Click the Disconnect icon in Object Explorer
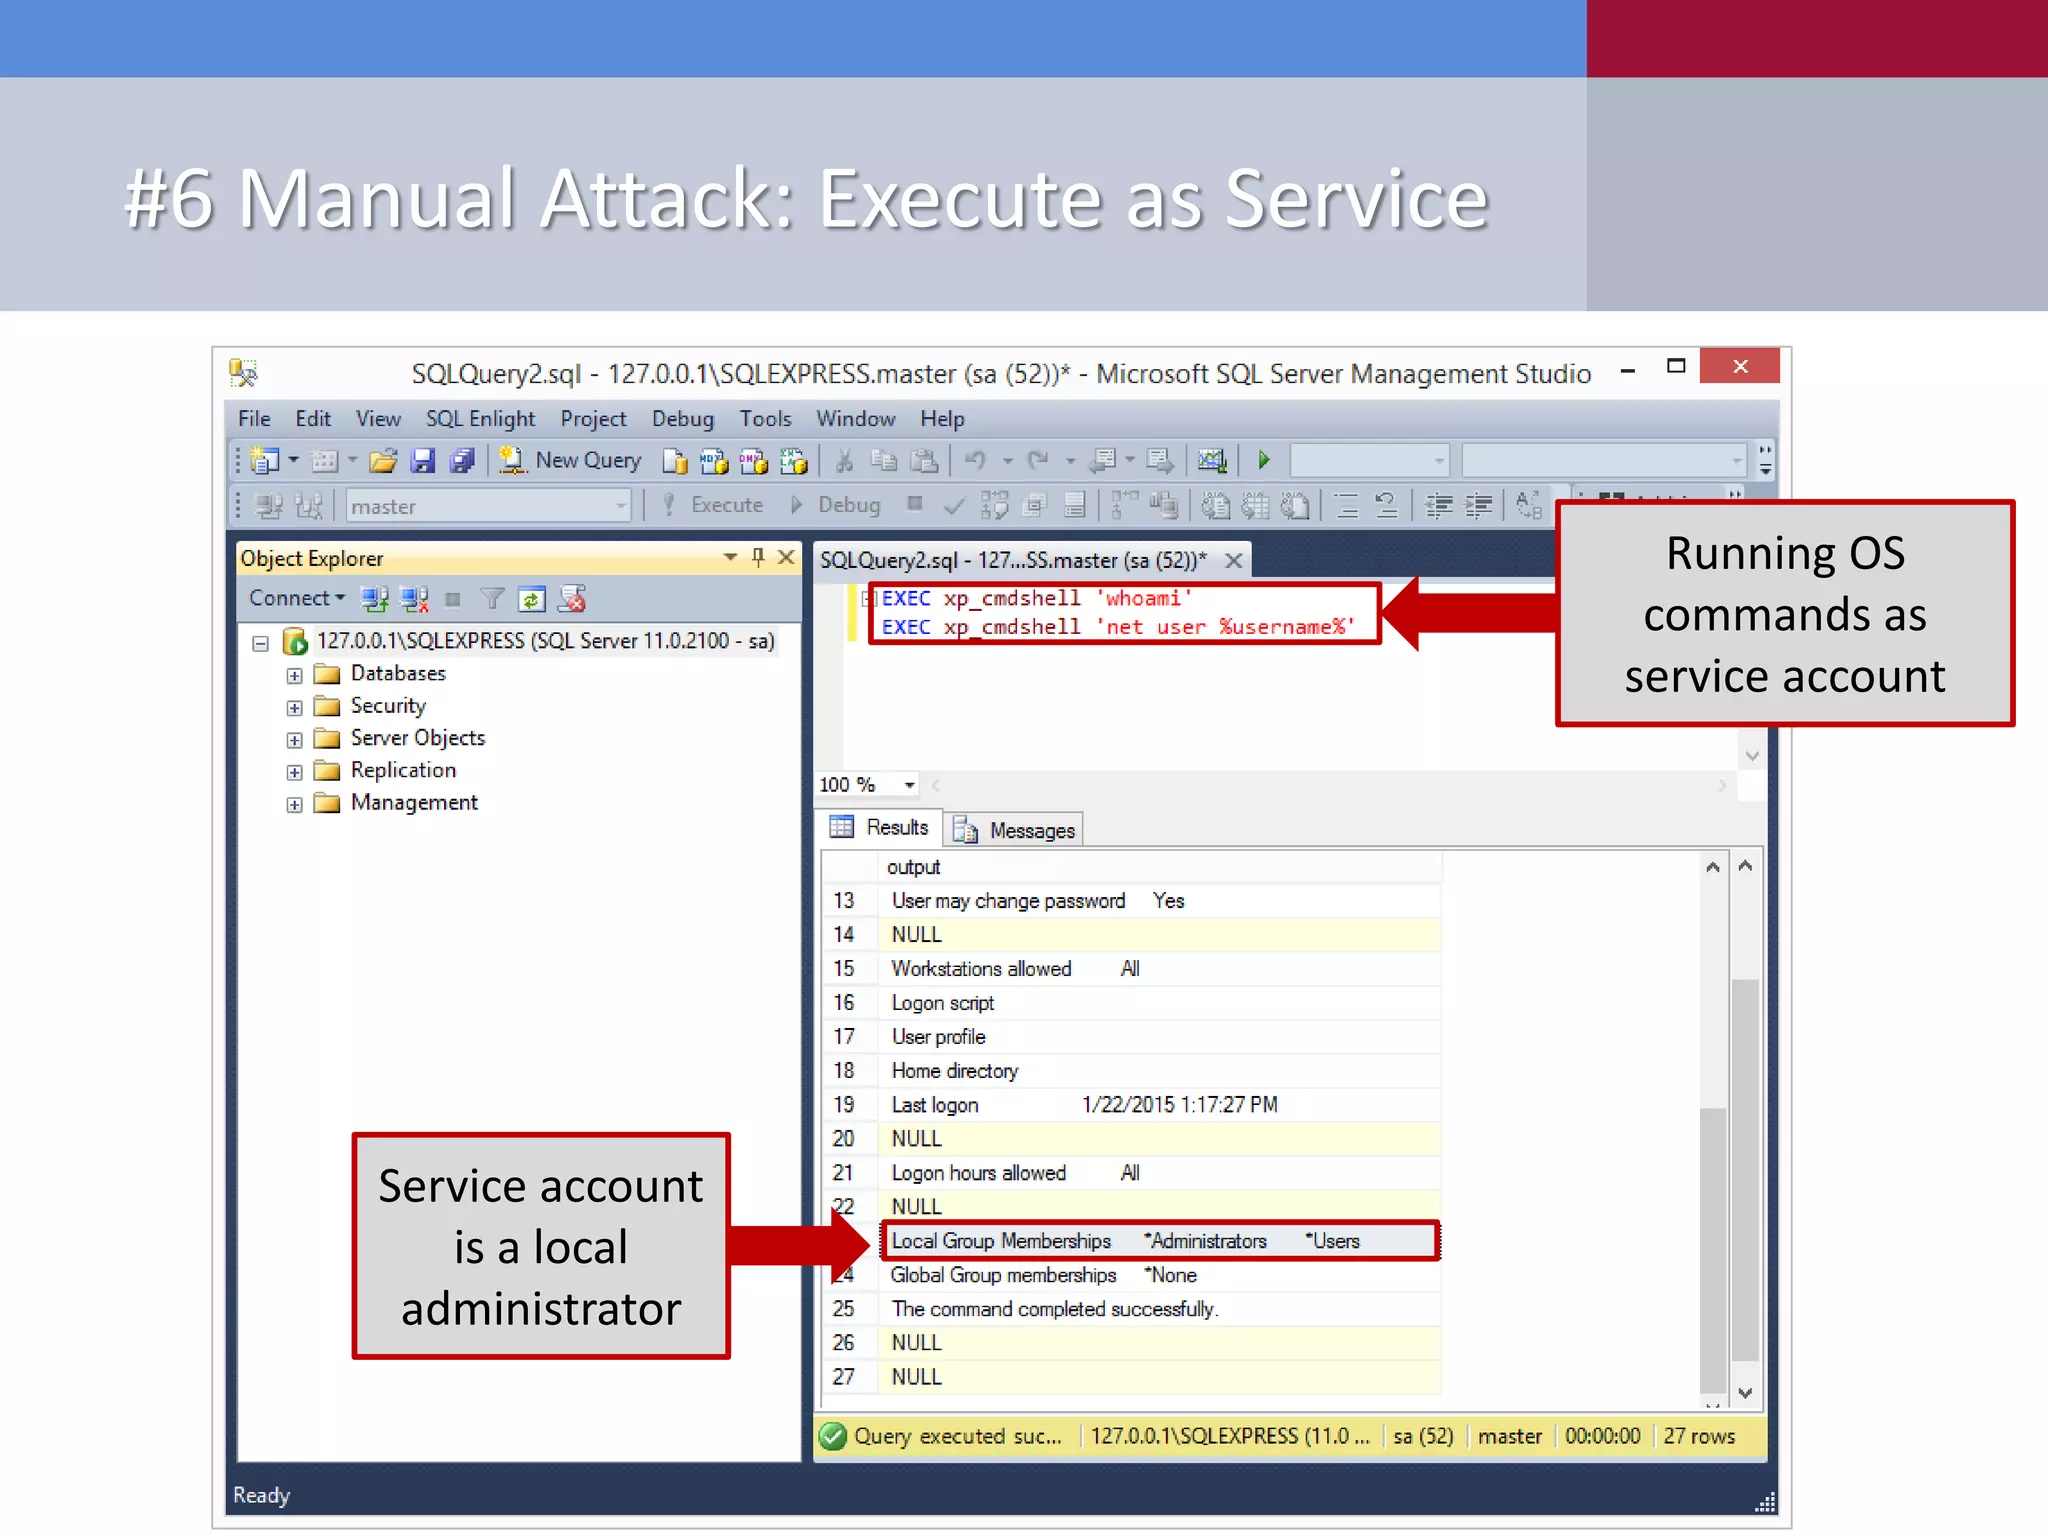 click(x=414, y=599)
